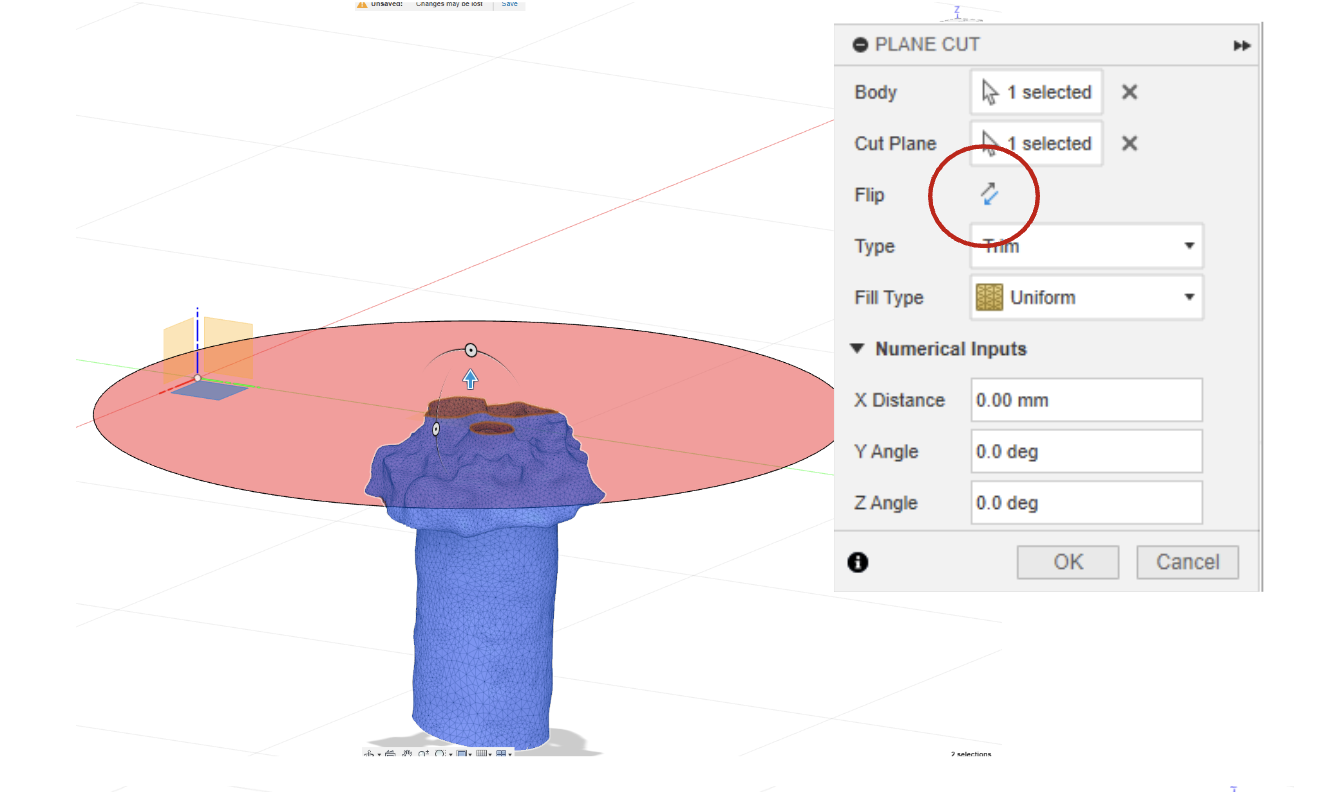This screenshot has height=792, width=1322.
Task: Cancel the Plane Cut operation
Action: pyautogui.click(x=1188, y=562)
